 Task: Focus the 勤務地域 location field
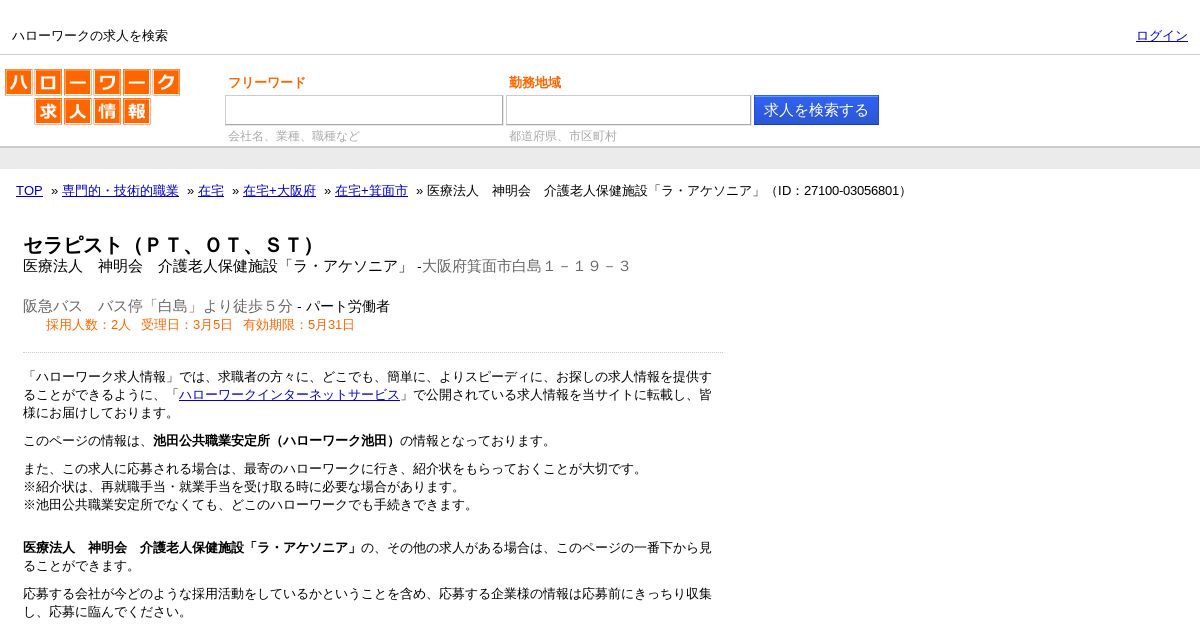tap(628, 110)
